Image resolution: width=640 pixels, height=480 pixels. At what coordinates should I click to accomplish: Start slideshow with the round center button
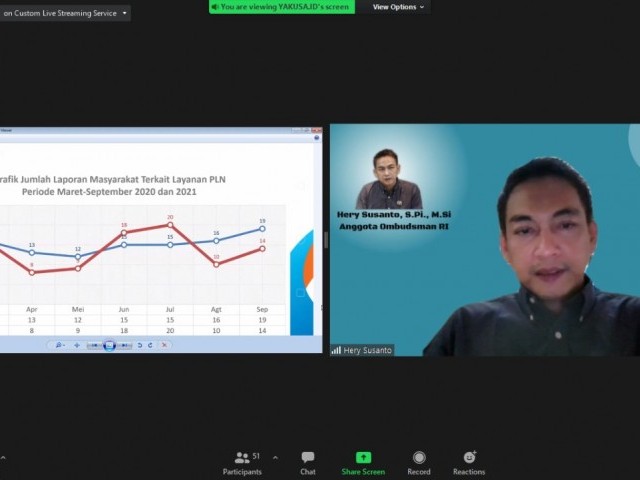tap(109, 345)
